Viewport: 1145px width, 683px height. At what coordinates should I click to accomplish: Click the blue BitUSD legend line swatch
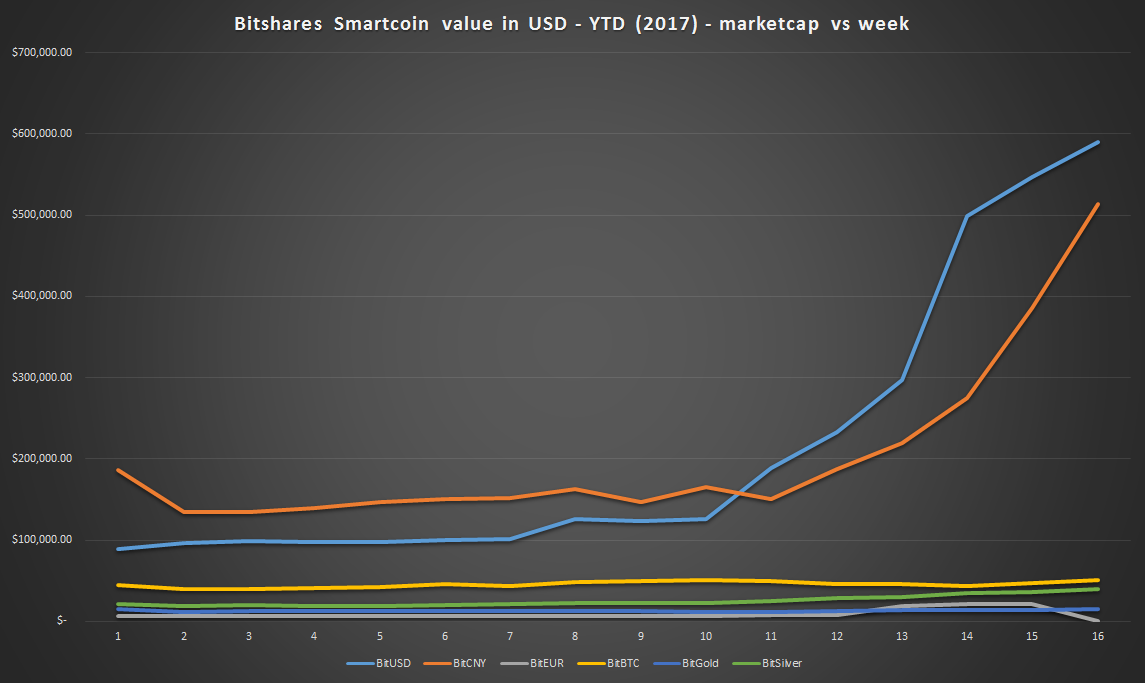coord(361,664)
